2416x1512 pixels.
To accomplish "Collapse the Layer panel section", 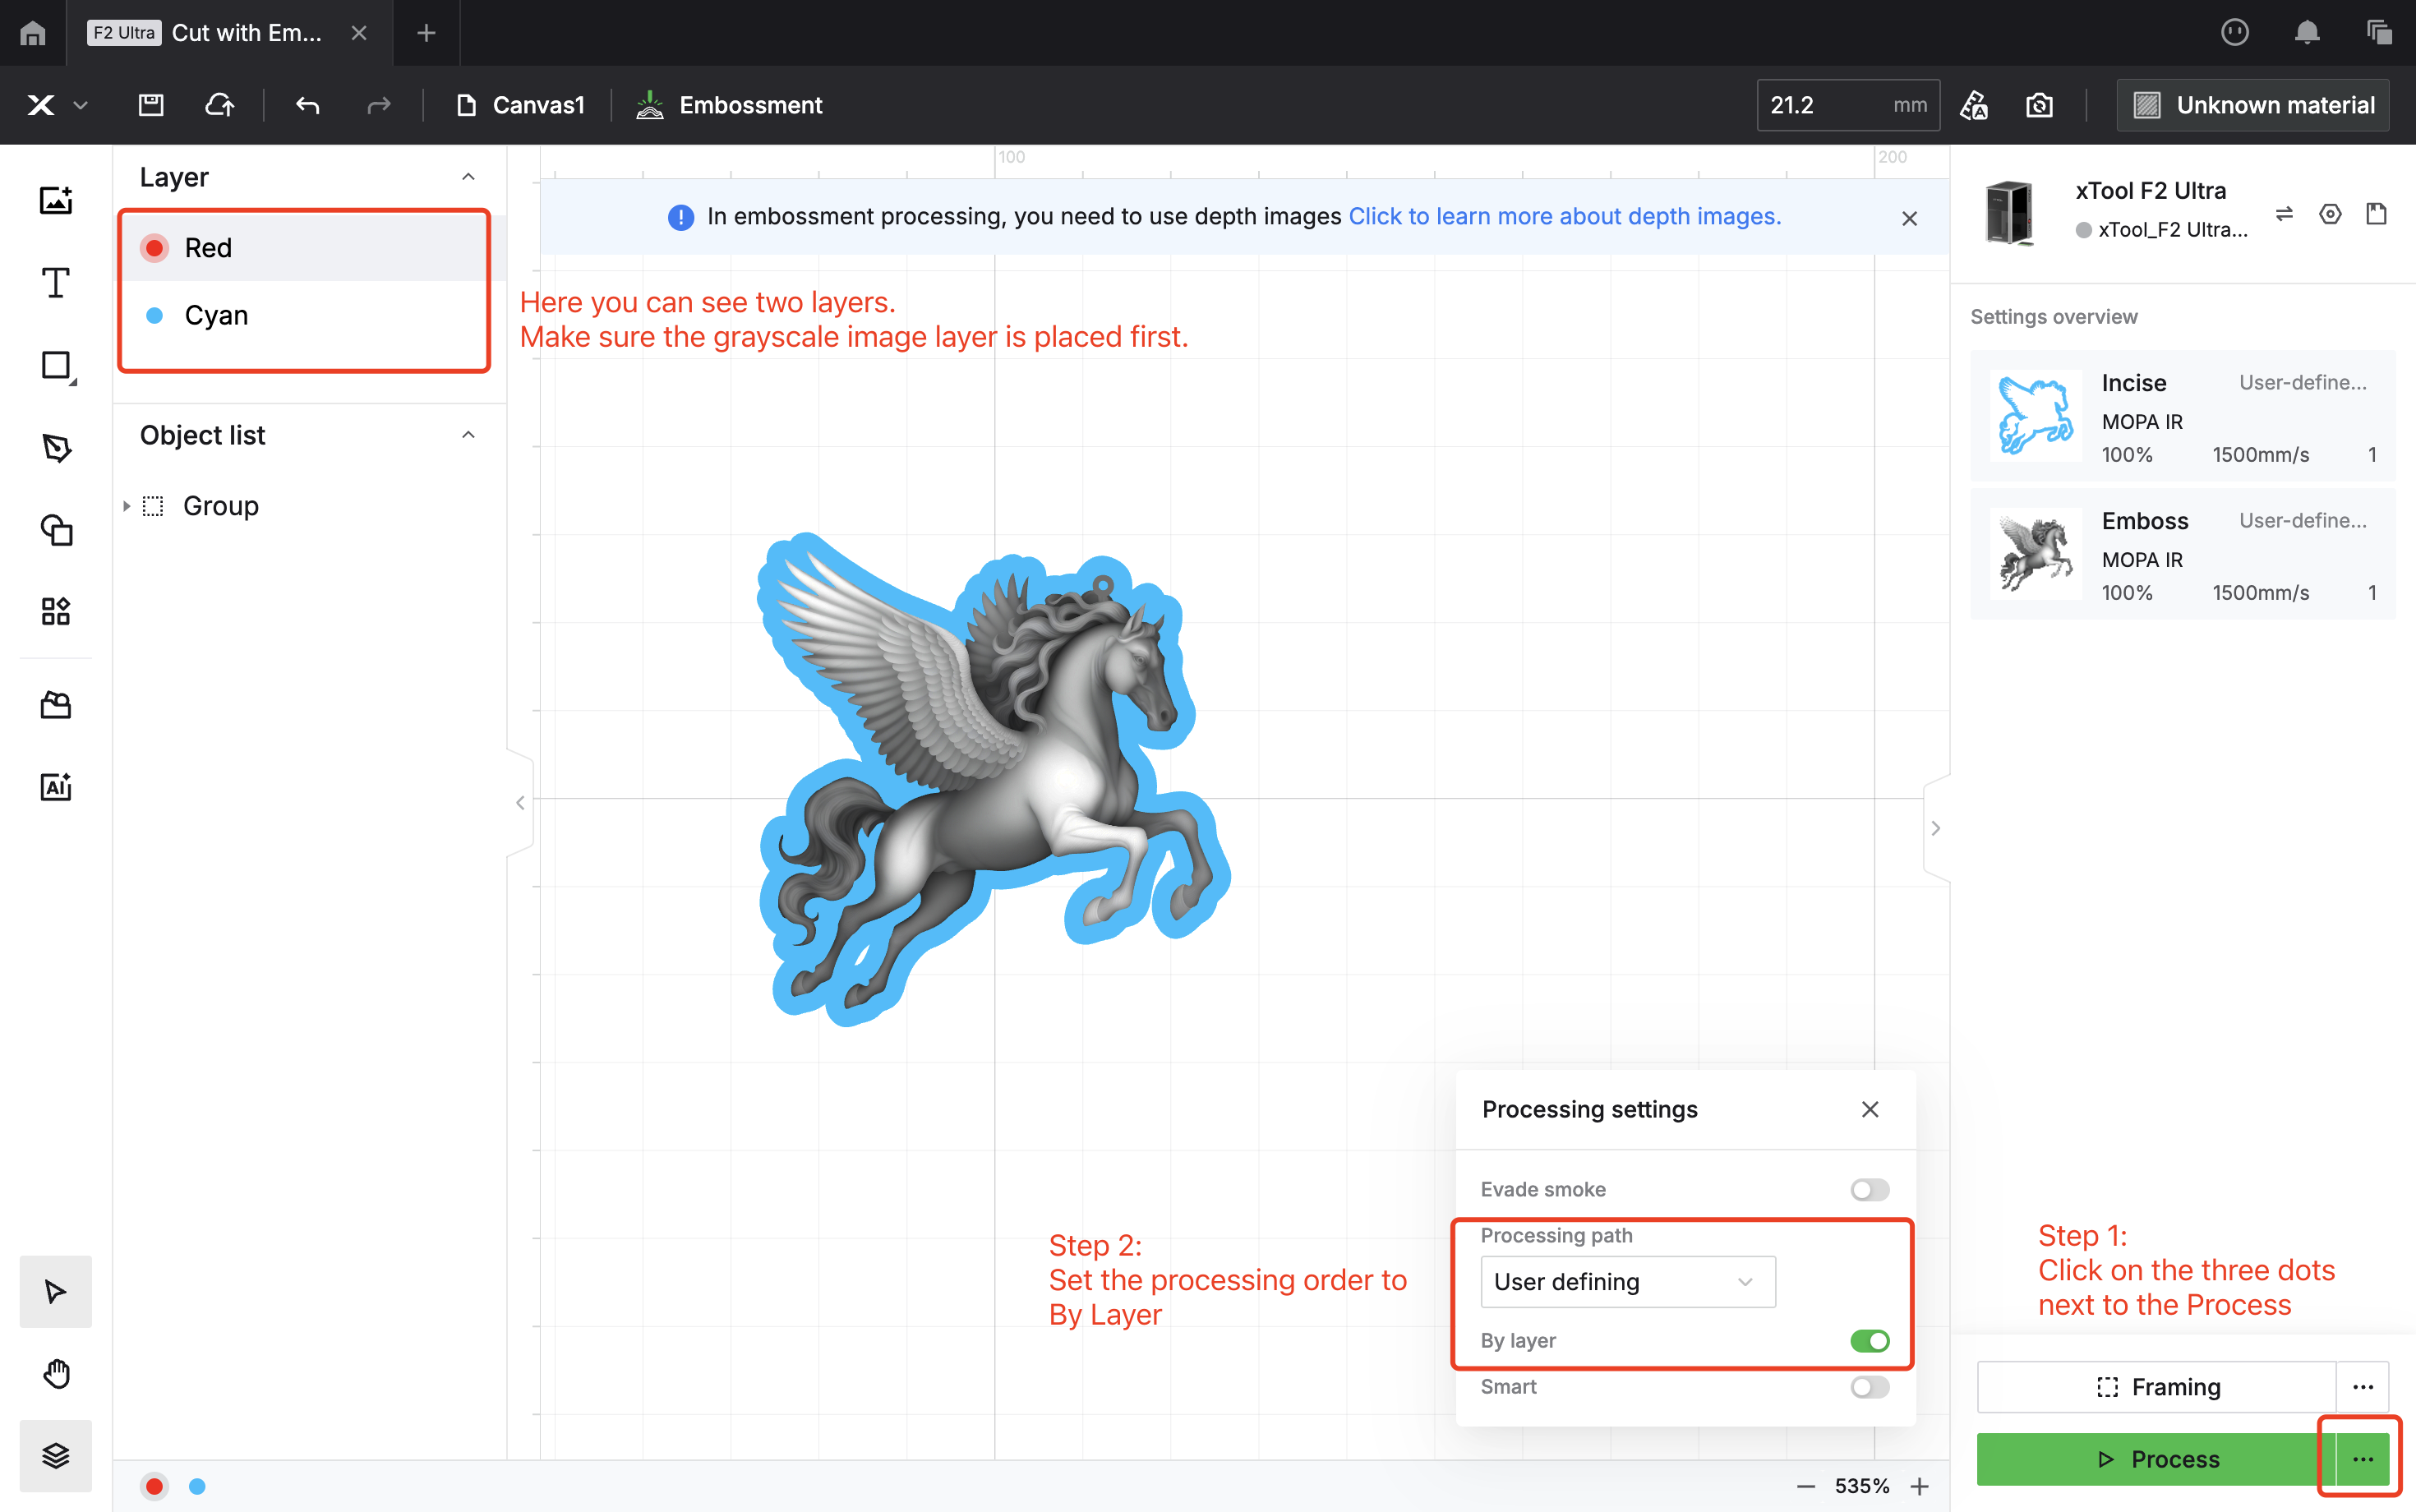I will click(468, 177).
